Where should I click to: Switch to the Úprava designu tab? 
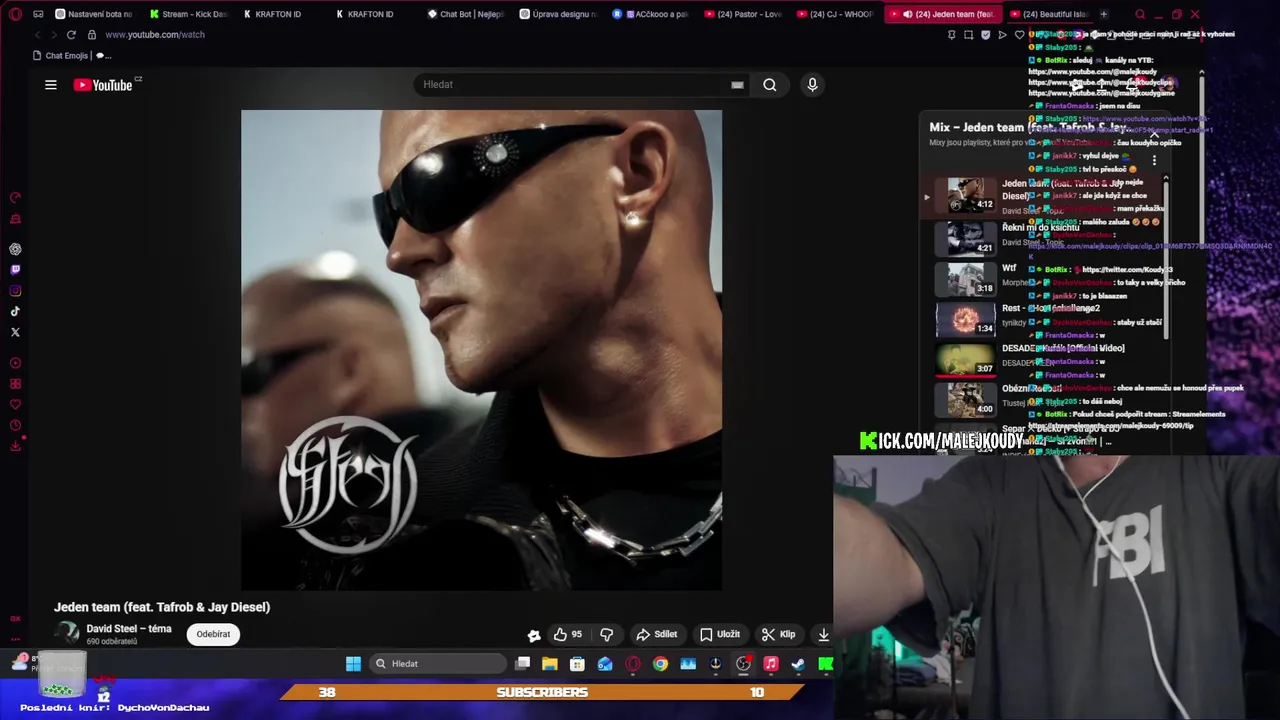click(x=558, y=14)
